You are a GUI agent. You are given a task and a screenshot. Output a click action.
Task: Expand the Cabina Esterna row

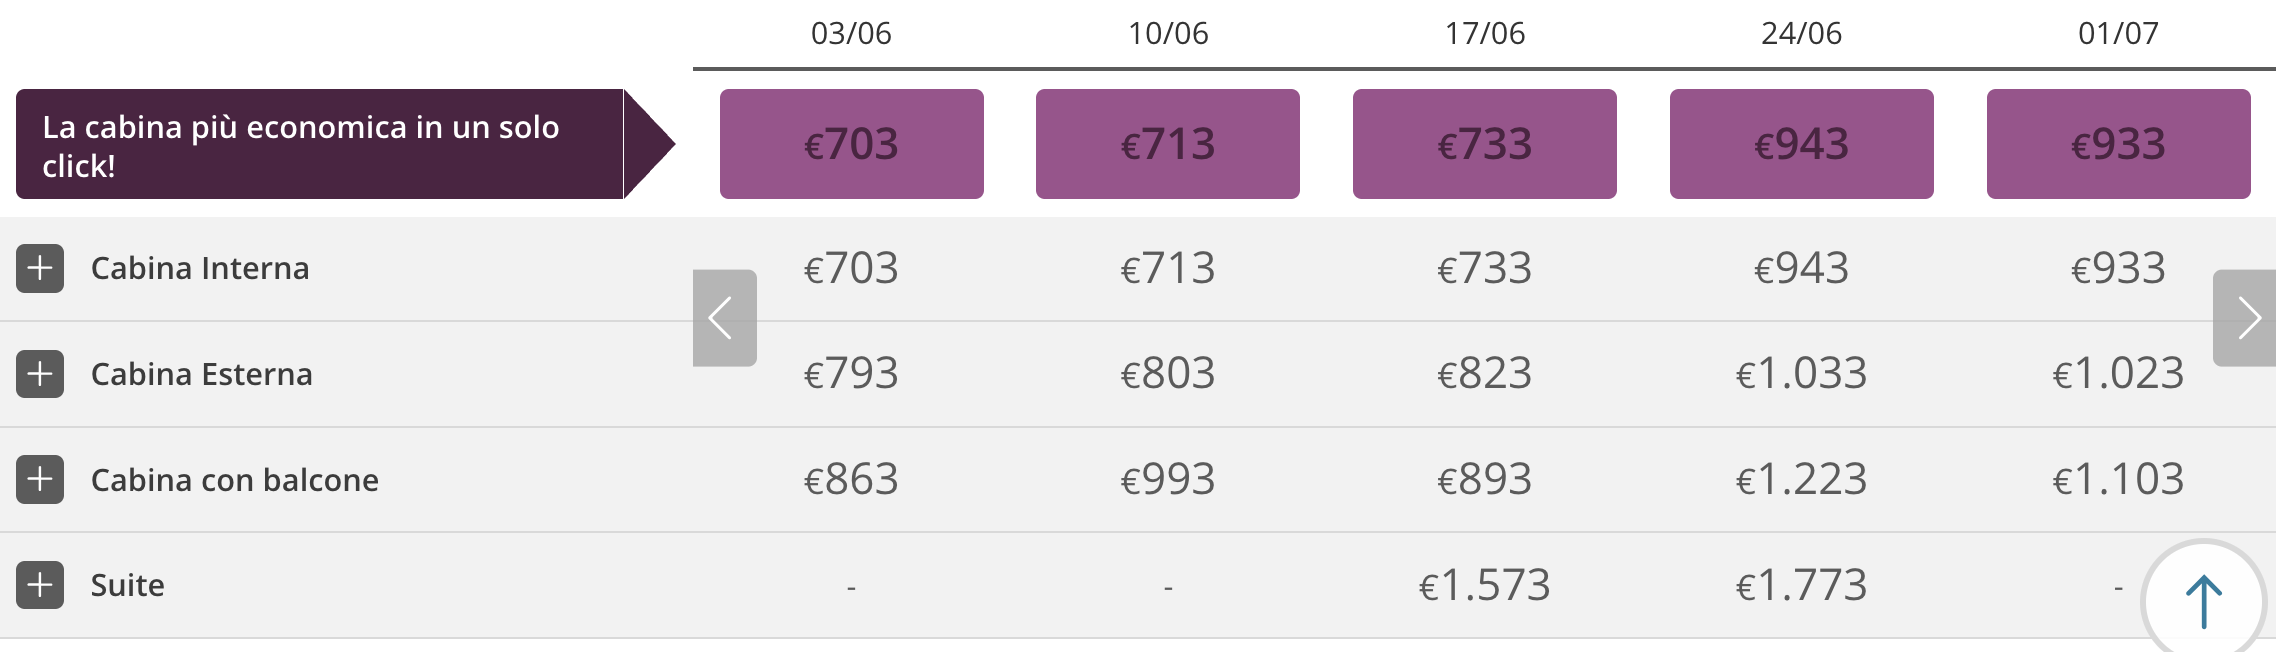pyautogui.click(x=40, y=374)
